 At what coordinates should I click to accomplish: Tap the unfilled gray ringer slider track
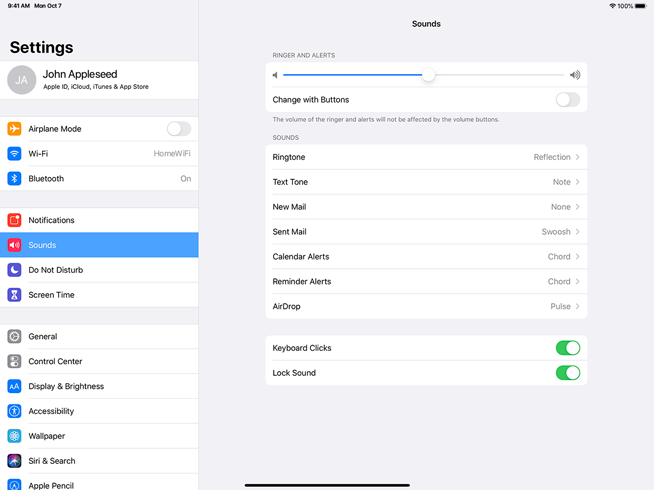[499, 75]
